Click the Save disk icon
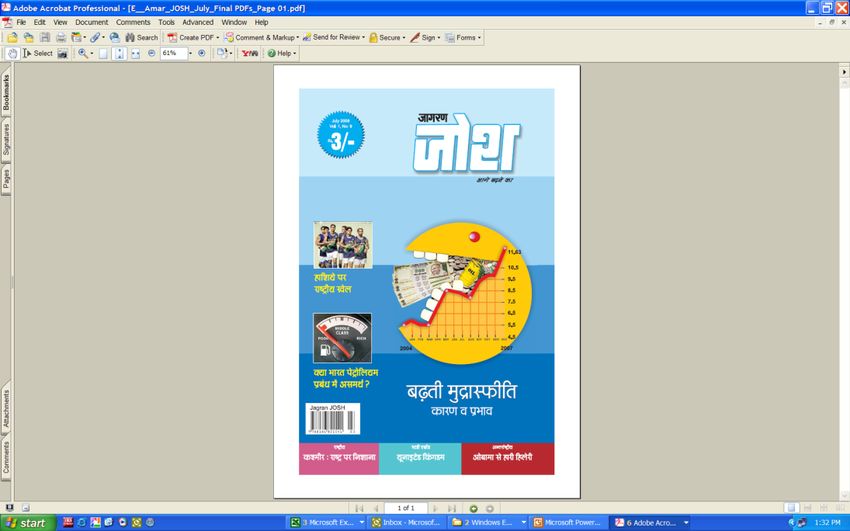The height and width of the screenshot is (531, 850). (x=45, y=37)
